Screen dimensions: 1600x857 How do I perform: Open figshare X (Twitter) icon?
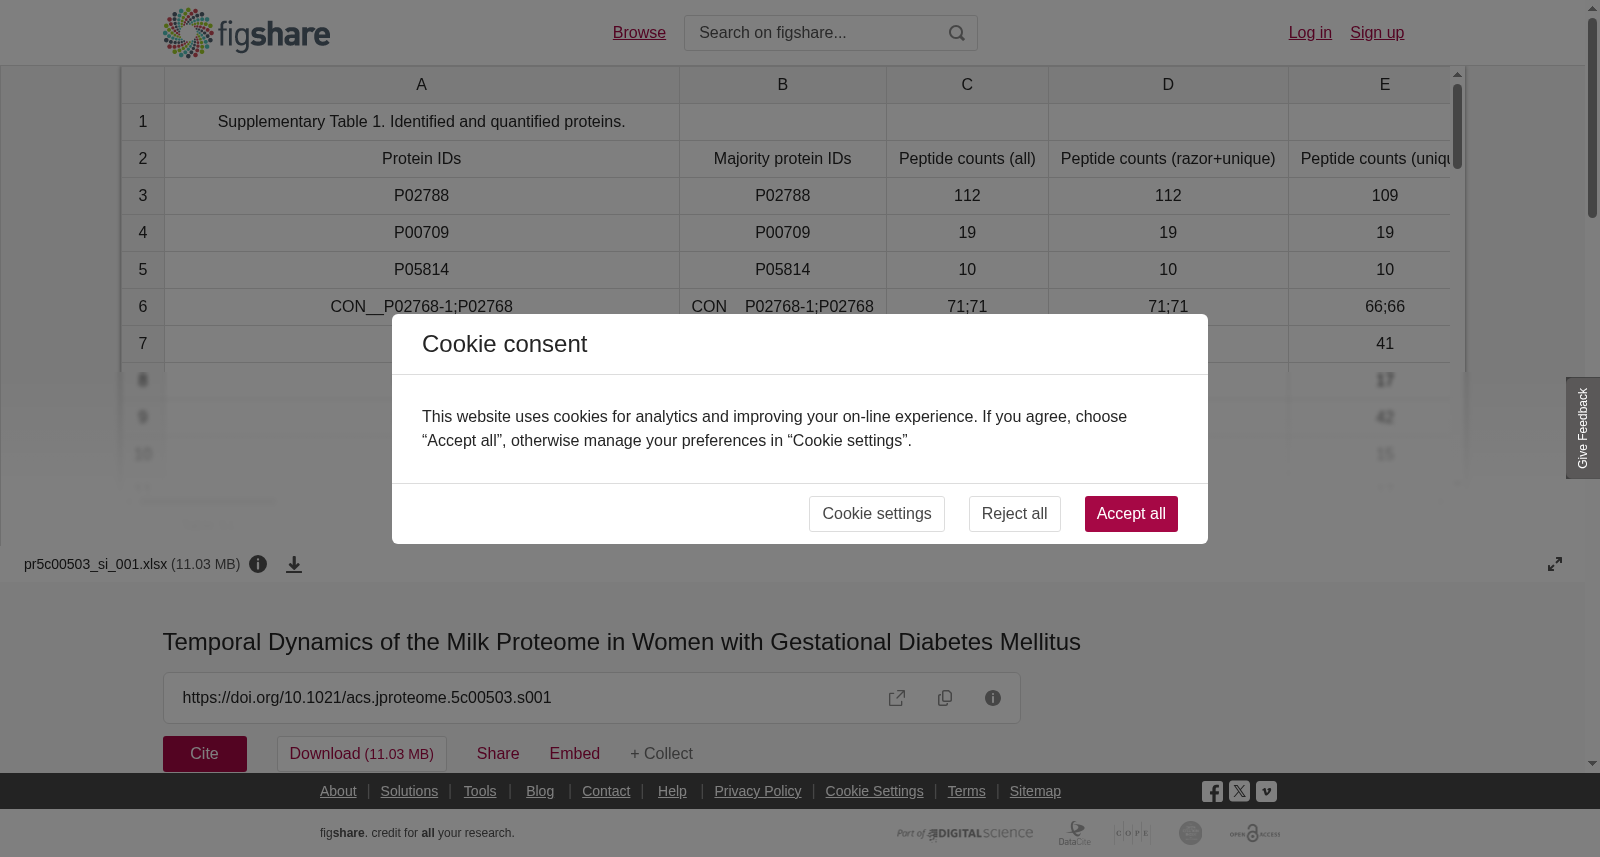[1239, 791]
